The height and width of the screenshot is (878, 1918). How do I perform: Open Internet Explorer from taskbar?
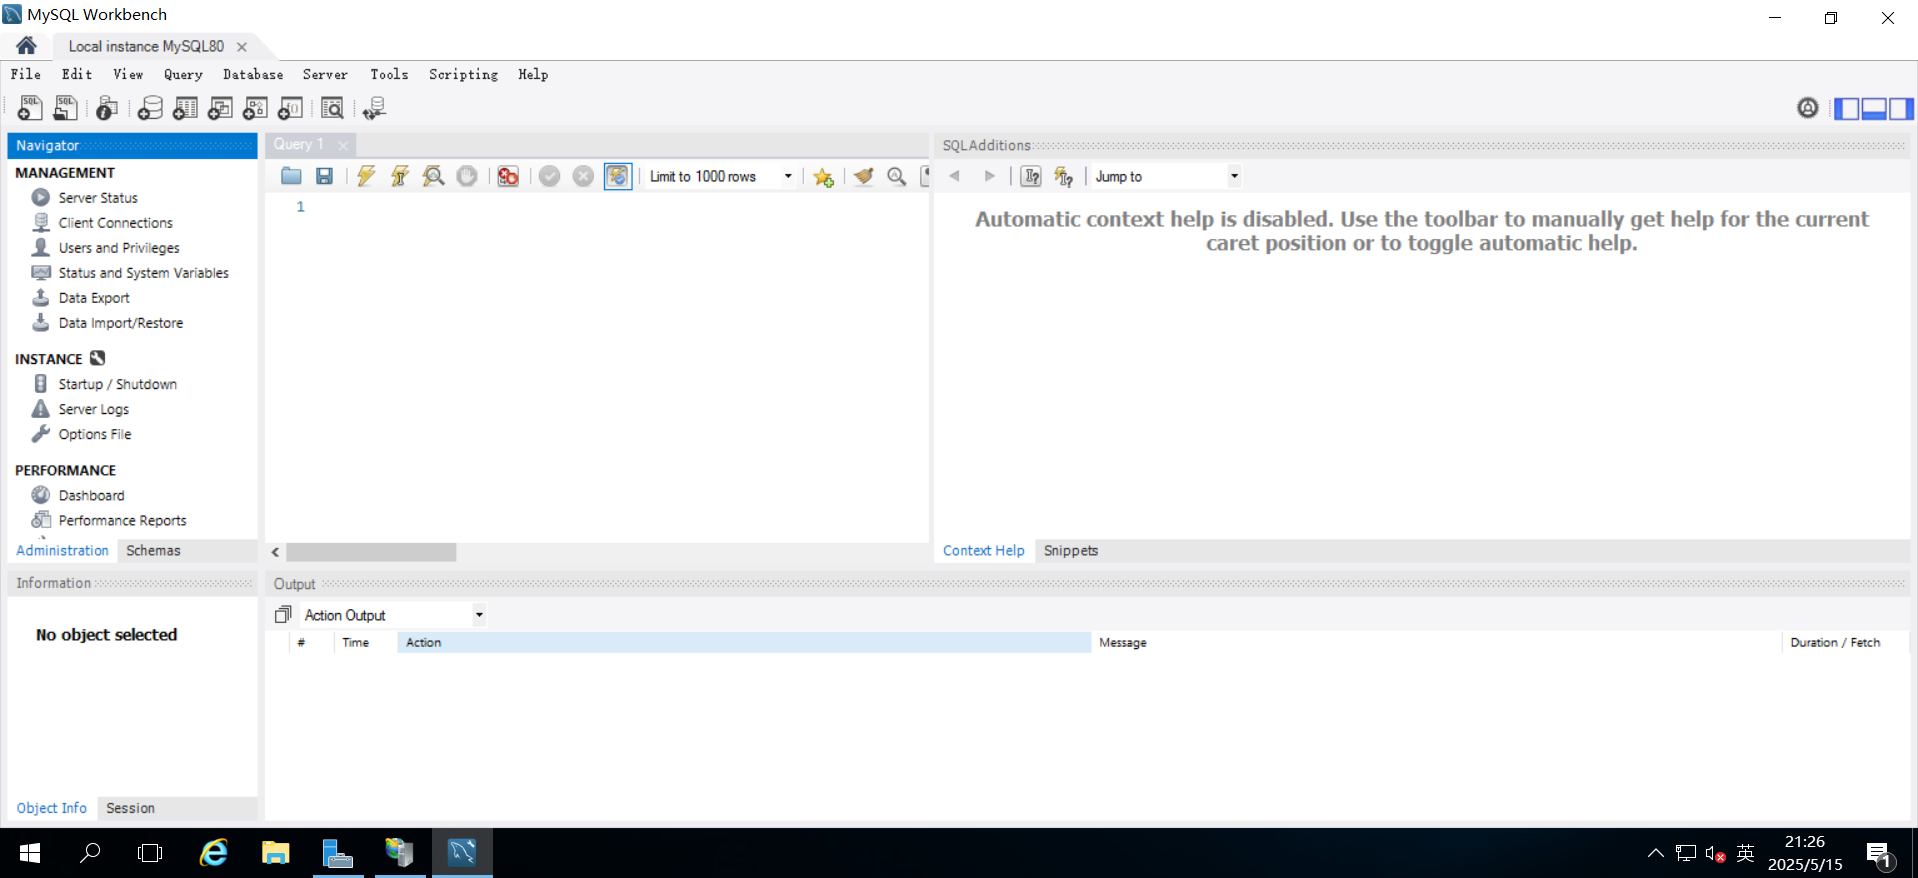[214, 853]
